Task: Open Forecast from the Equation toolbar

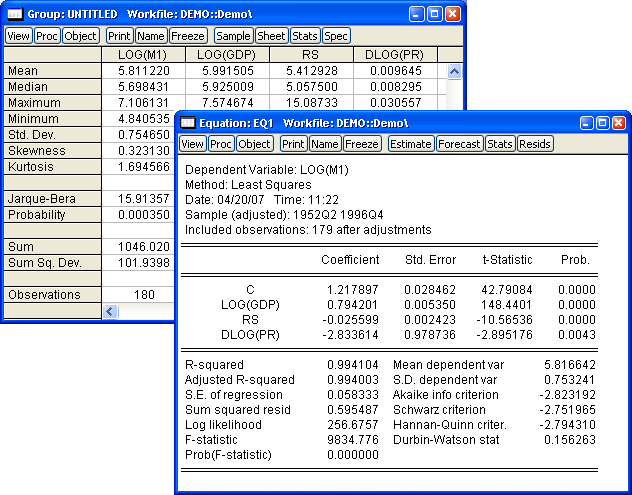Action: pos(460,144)
